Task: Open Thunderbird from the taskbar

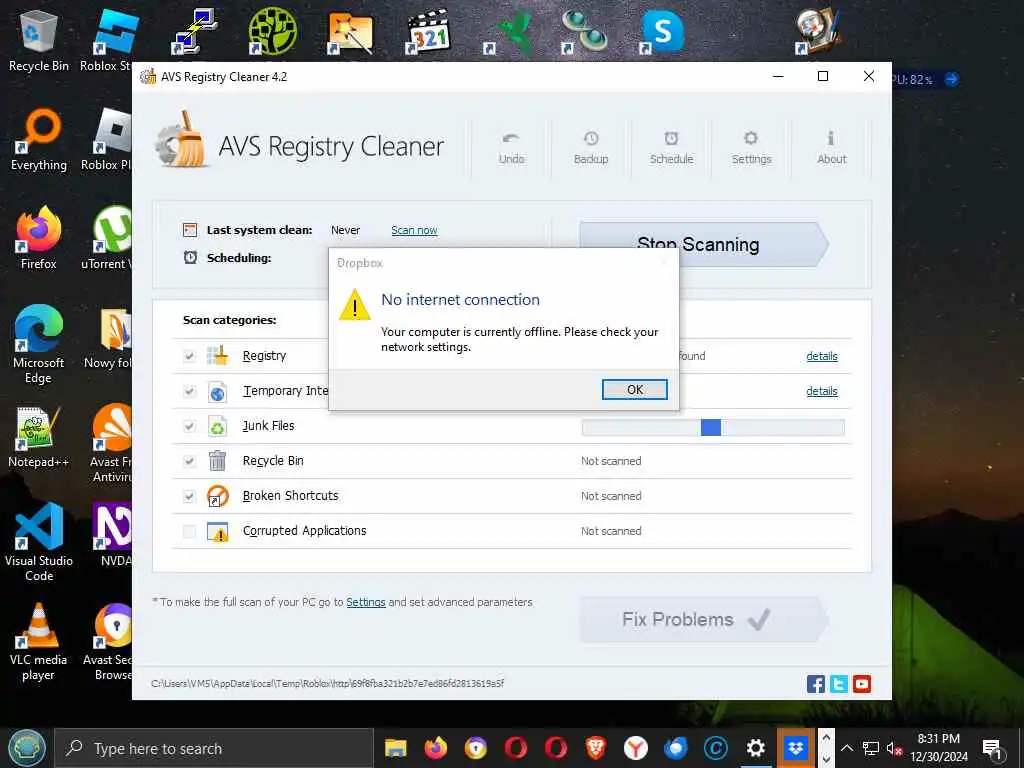Action: pos(675,748)
